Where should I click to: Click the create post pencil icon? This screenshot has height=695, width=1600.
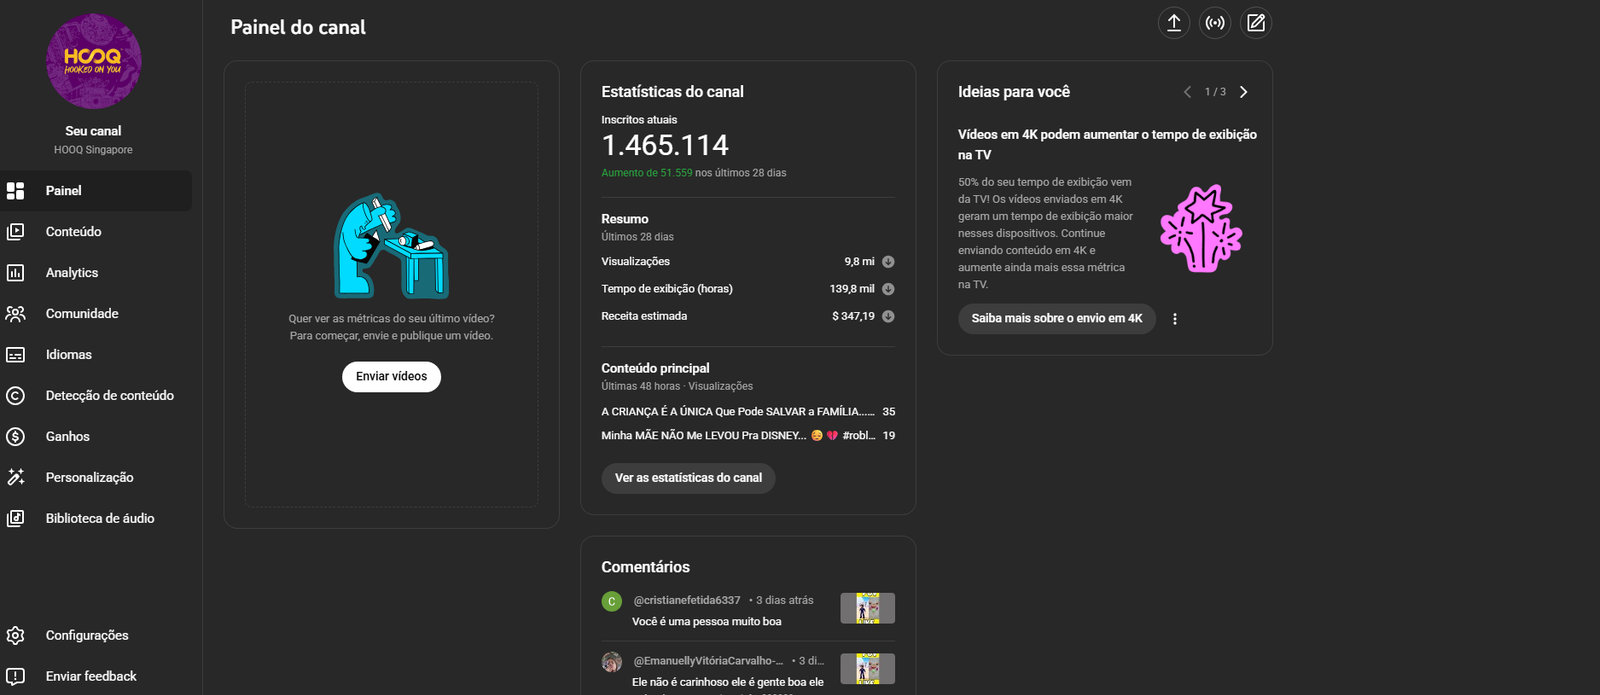click(1256, 23)
